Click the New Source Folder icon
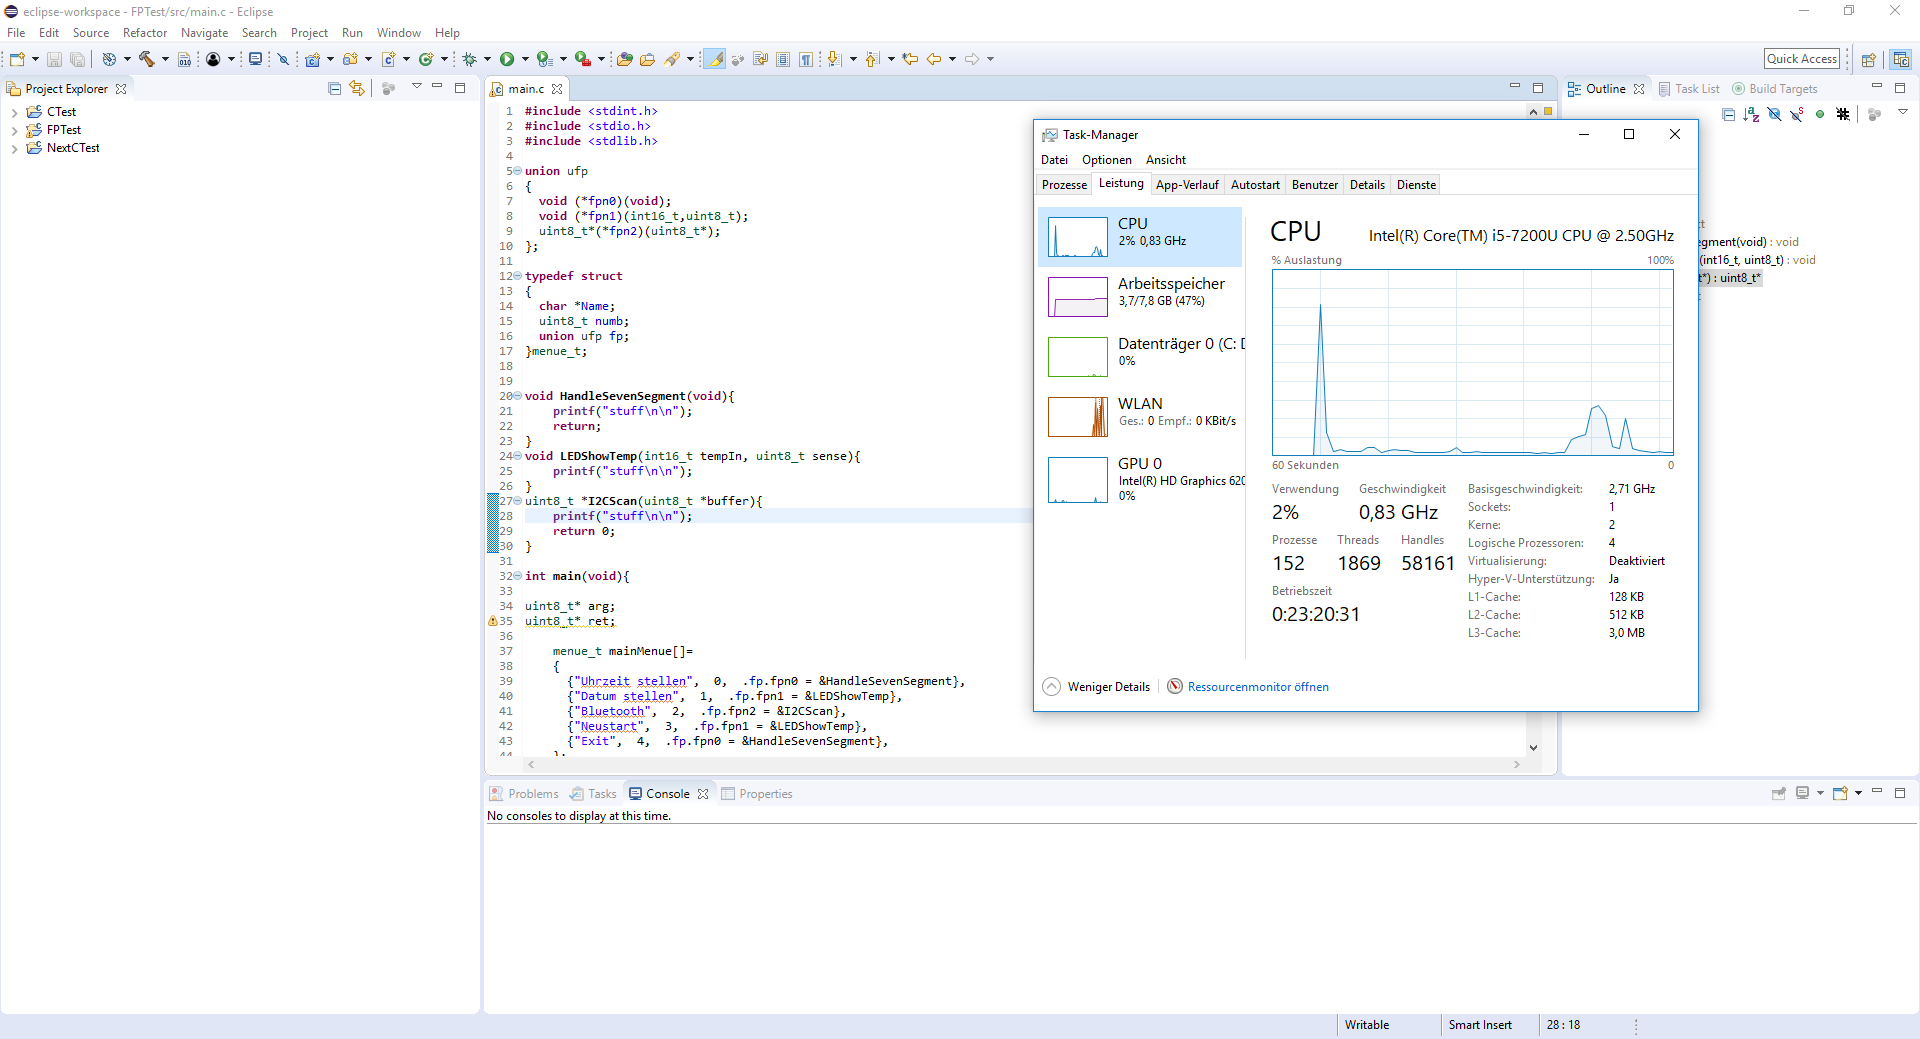This screenshot has width=1920, height=1039. point(350,60)
